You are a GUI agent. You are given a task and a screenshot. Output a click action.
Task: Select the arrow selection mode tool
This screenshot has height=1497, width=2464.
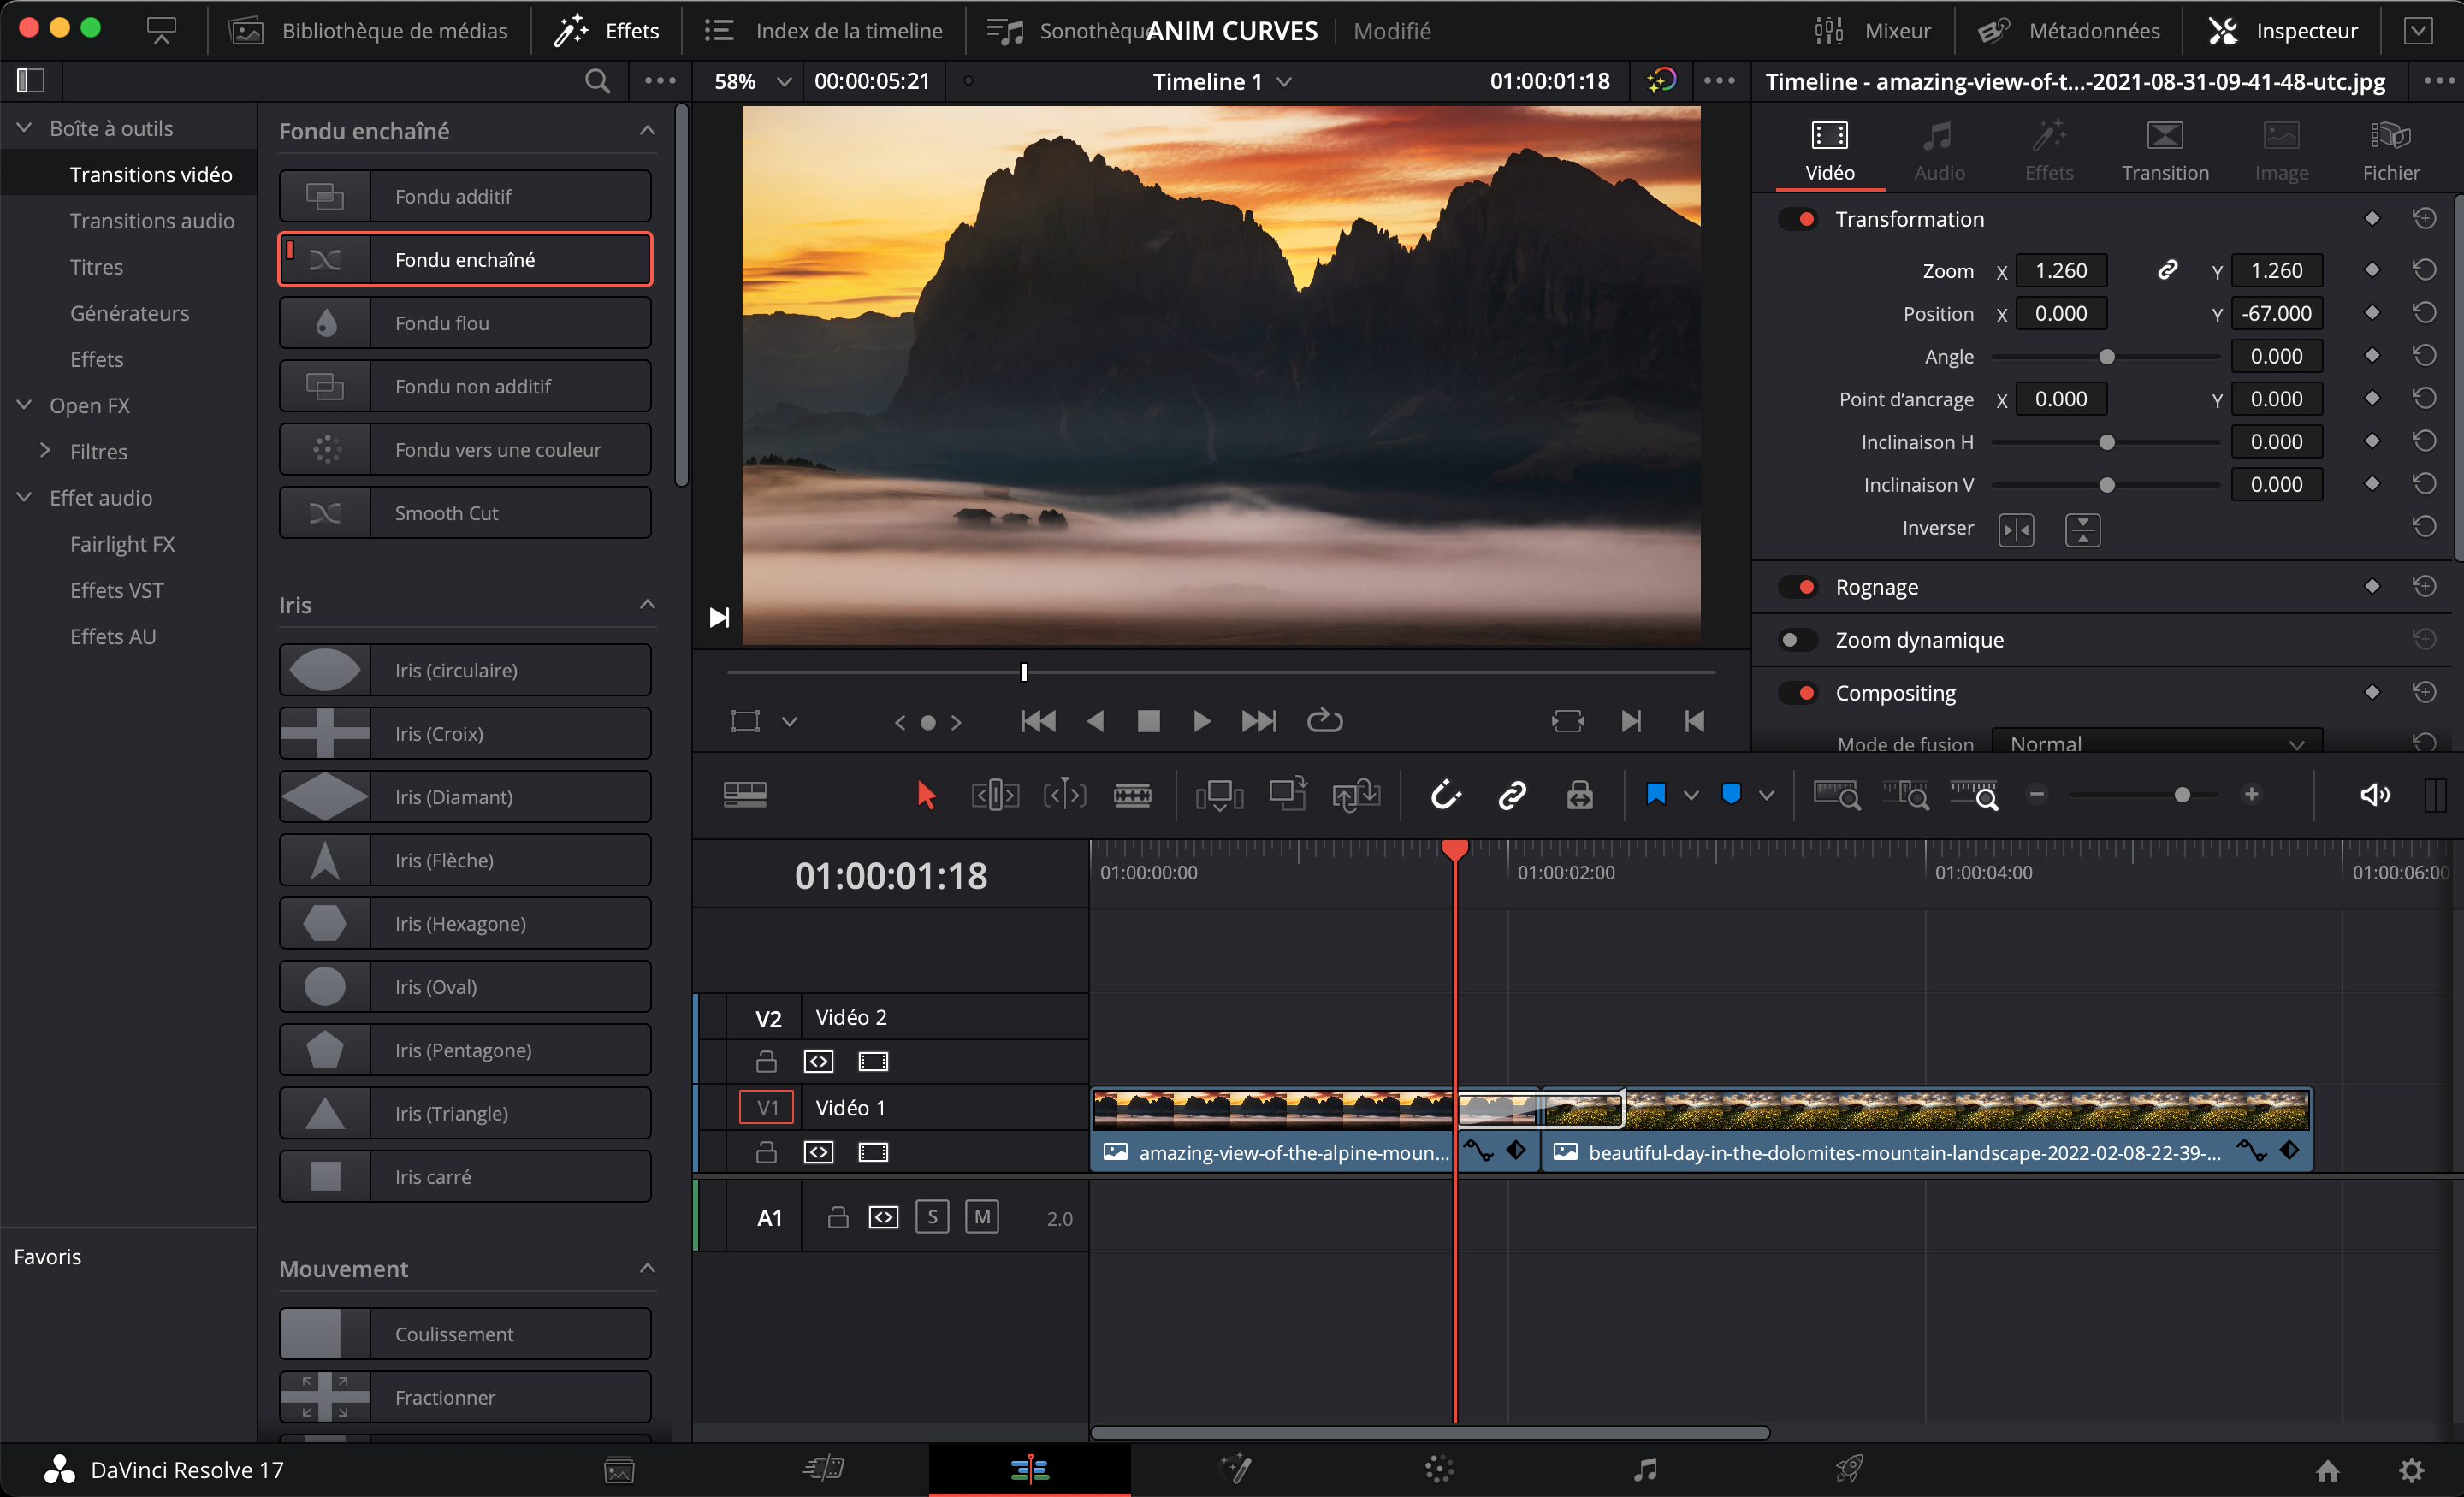[x=925, y=795]
